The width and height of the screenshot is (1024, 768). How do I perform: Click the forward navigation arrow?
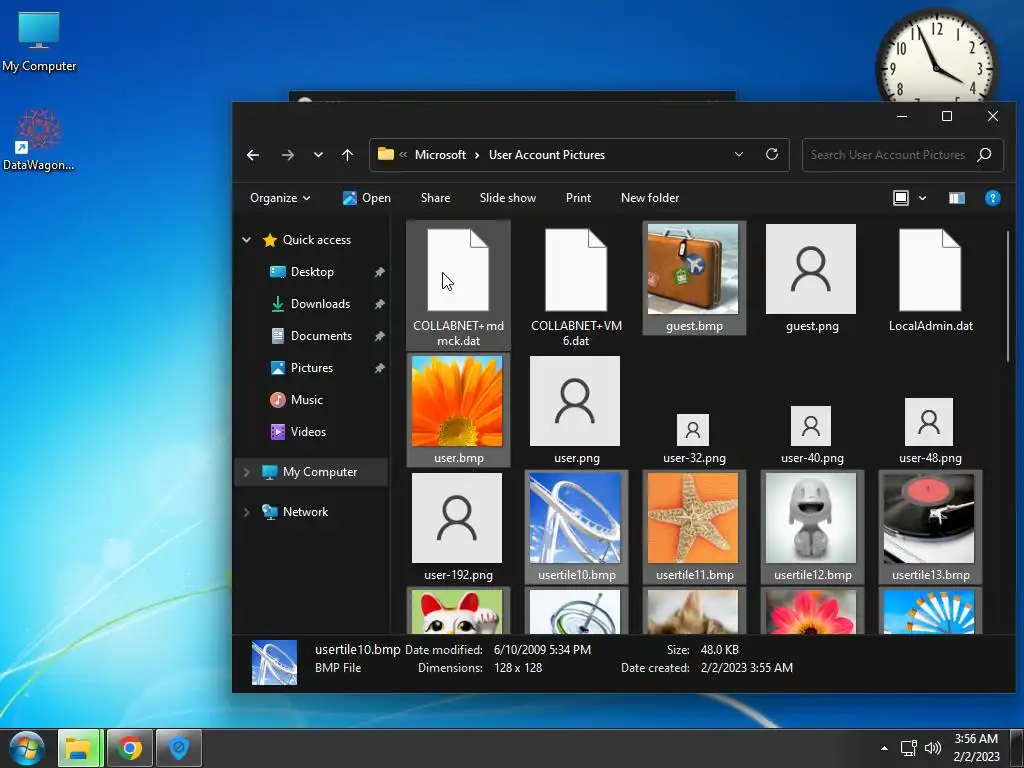[x=287, y=155]
